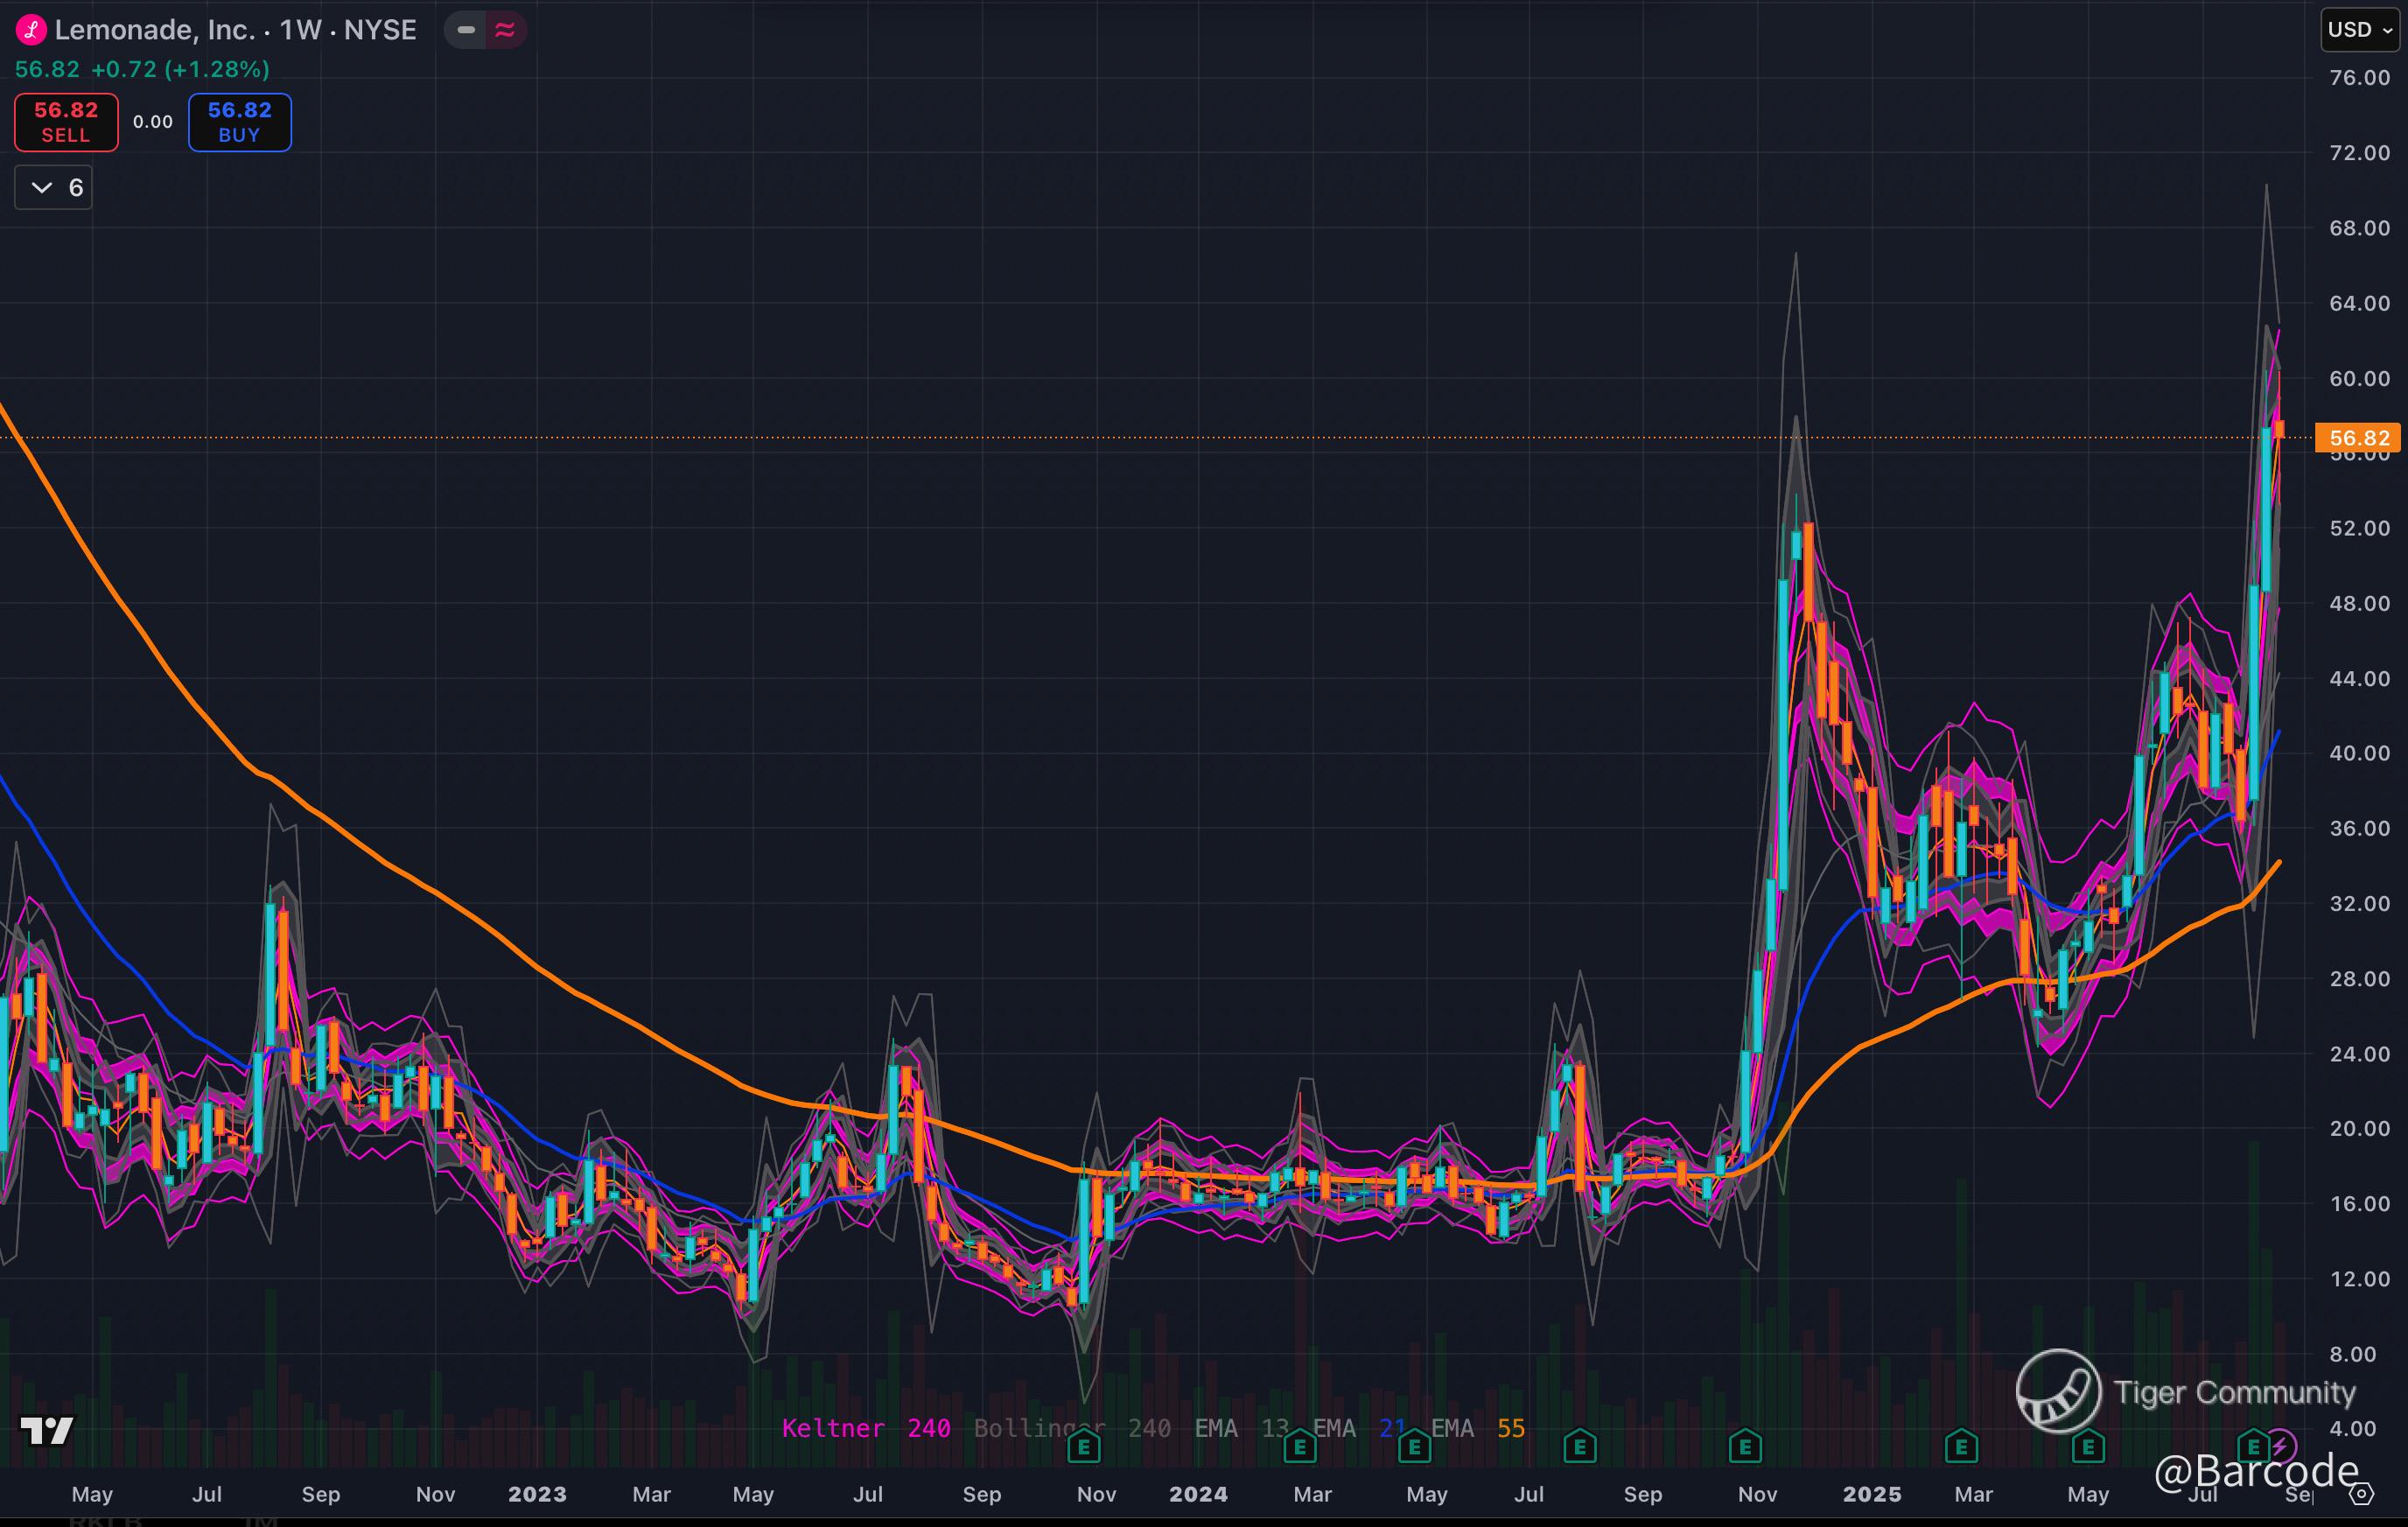This screenshot has width=2408, height=1527.
Task: Click the Keltner 240 indicator label
Action: [865, 1428]
